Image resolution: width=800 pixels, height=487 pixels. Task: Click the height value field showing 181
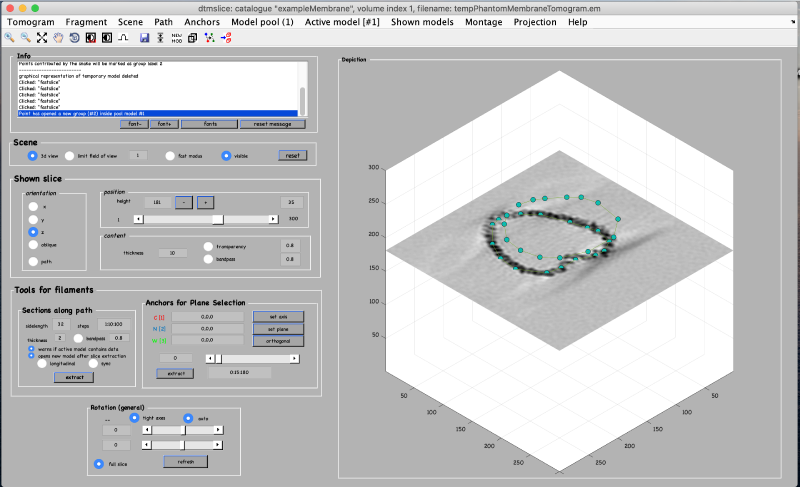coord(157,202)
